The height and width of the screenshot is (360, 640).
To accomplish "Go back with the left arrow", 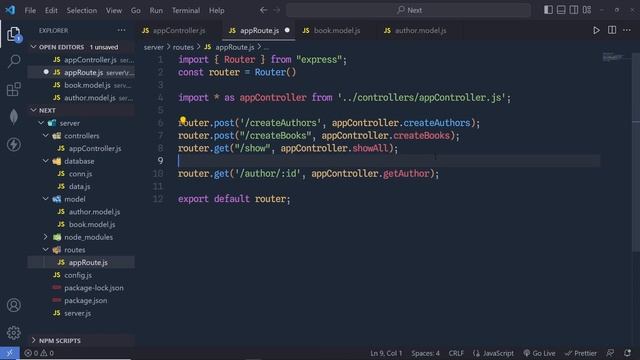I will click(x=264, y=10).
